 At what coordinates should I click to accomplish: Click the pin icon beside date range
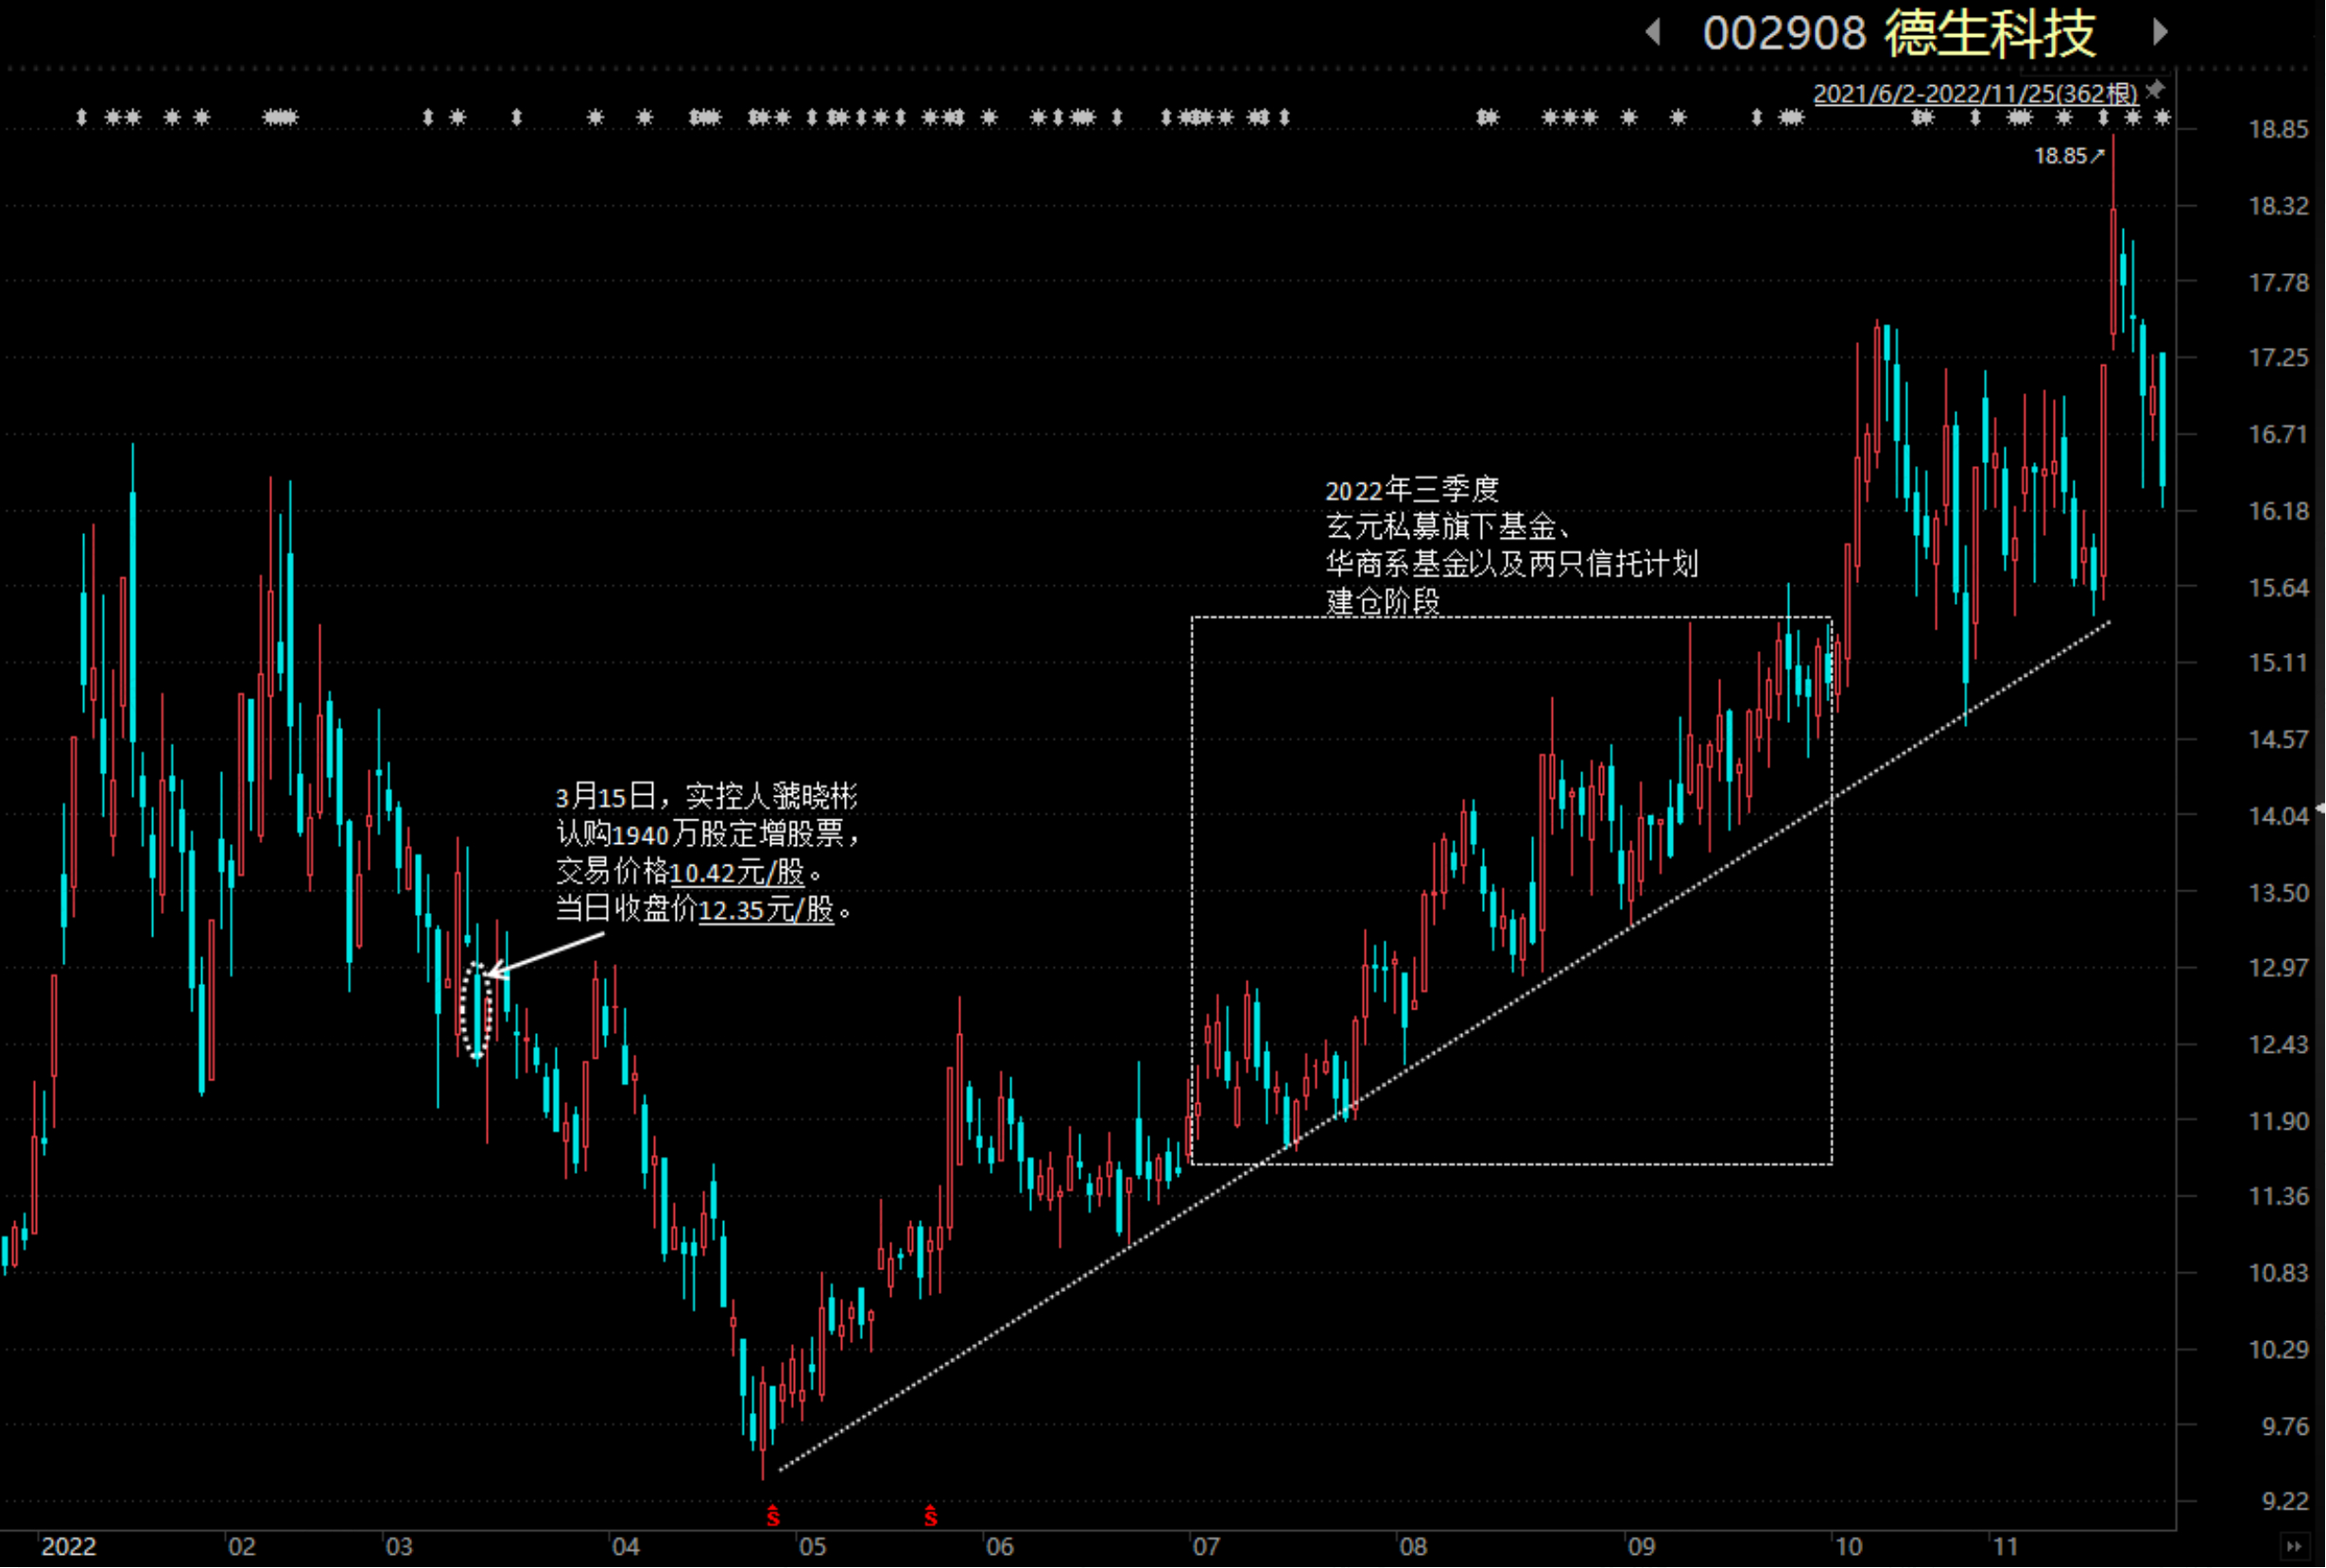pyautogui.click(x=2156, y=90)
